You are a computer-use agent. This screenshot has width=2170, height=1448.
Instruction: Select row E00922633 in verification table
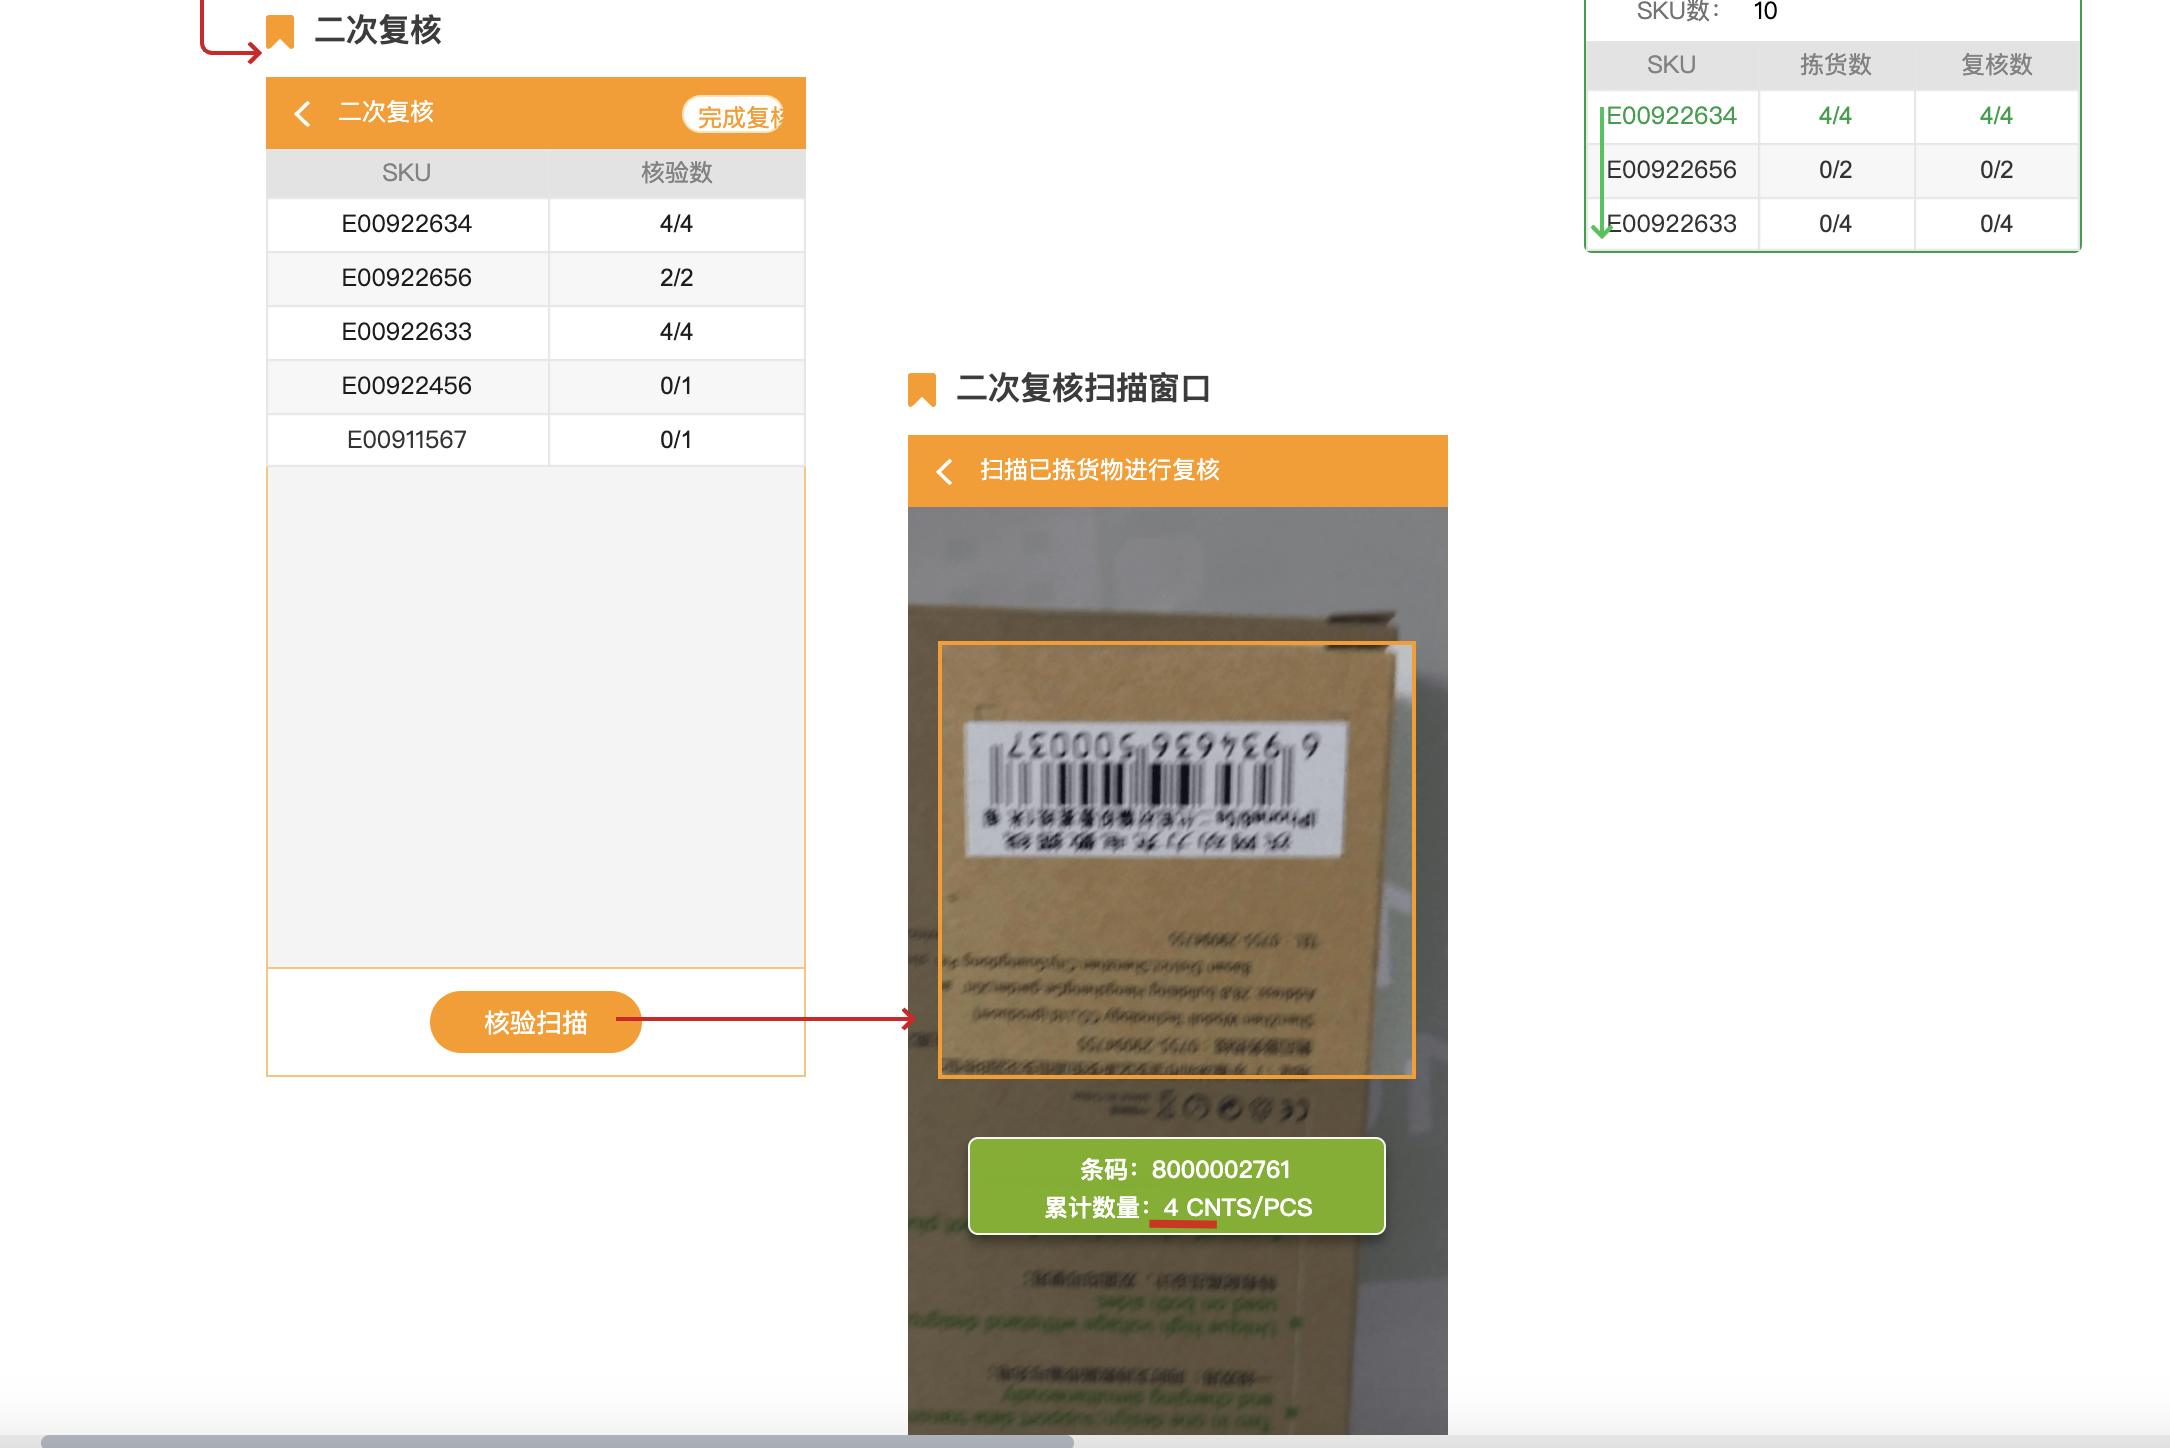tap(406, 332)
